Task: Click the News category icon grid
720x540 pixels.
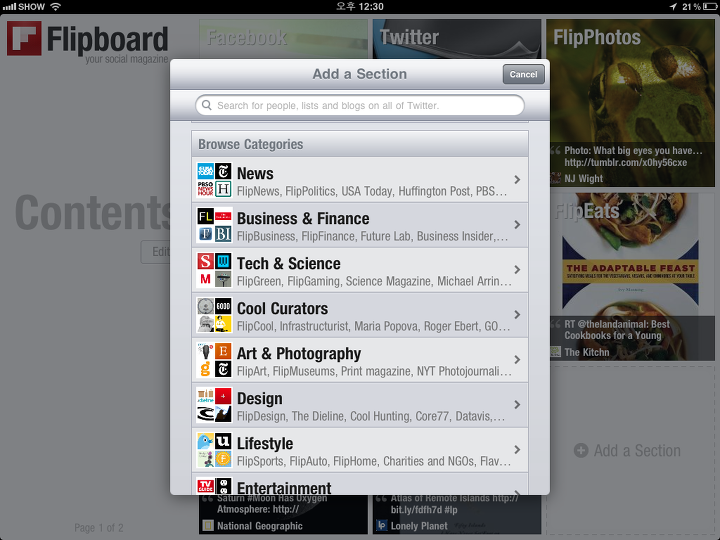Action: click(214, 180)
